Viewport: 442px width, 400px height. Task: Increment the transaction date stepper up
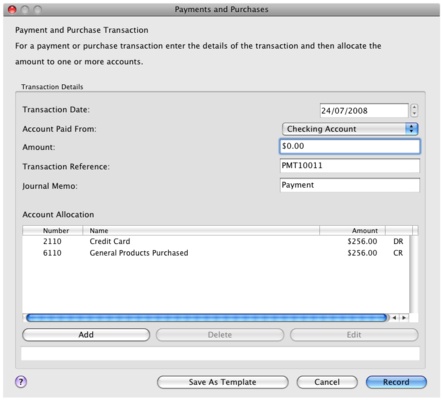pos(414,107)
